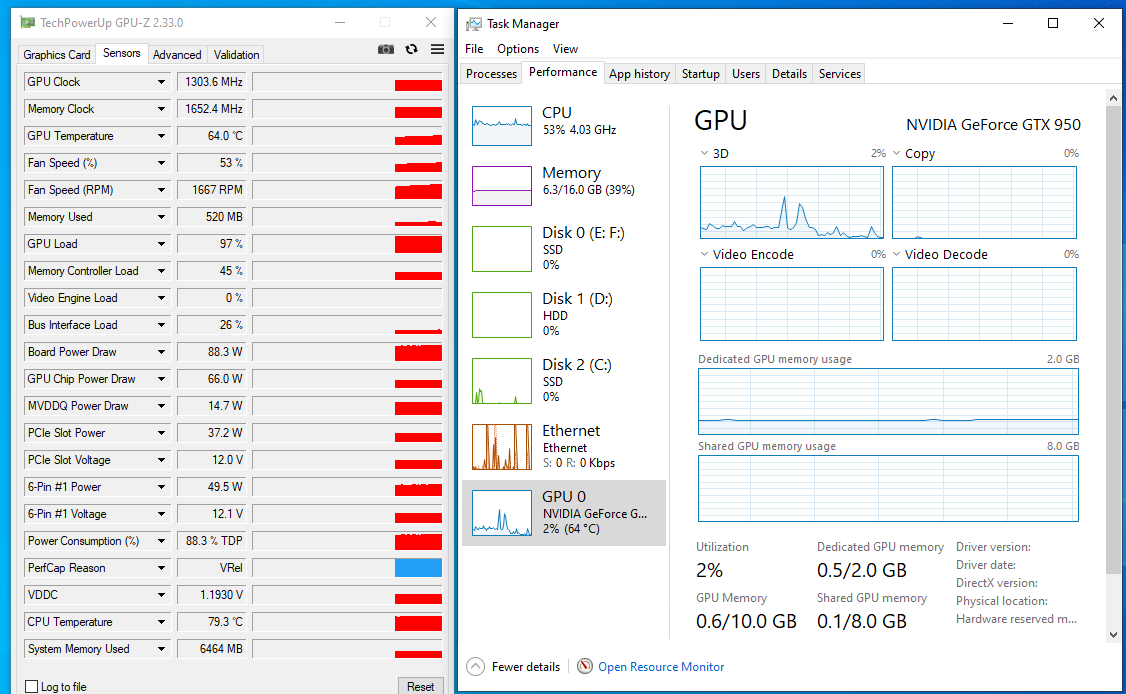Open Memory Clock sensor dropdown
Screen dimensions: 1126x694
click(x=162, y=109)
